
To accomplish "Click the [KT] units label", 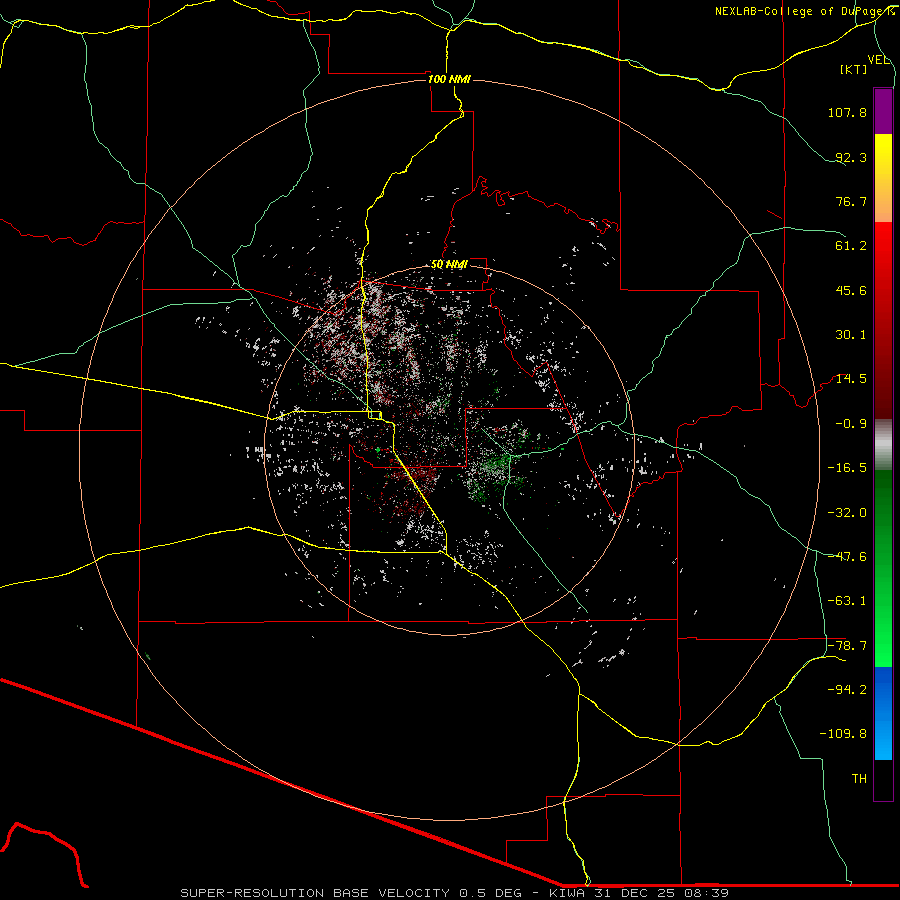I will tap(854, 70).
